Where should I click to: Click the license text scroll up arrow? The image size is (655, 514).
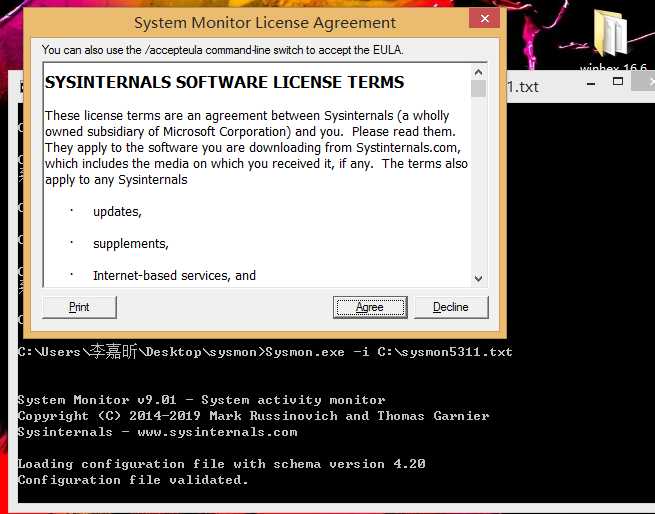tap(479, 72)
